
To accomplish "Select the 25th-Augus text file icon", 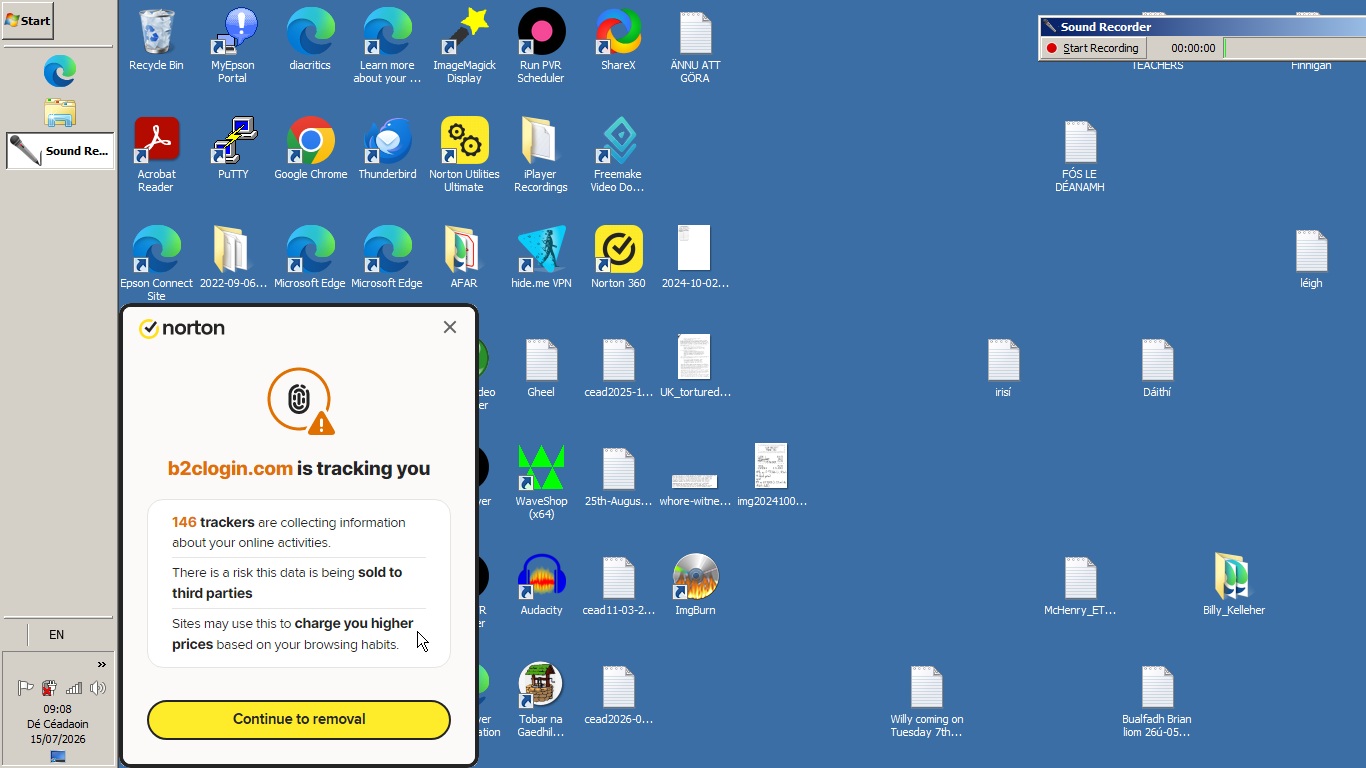I will tap(618, 476).
